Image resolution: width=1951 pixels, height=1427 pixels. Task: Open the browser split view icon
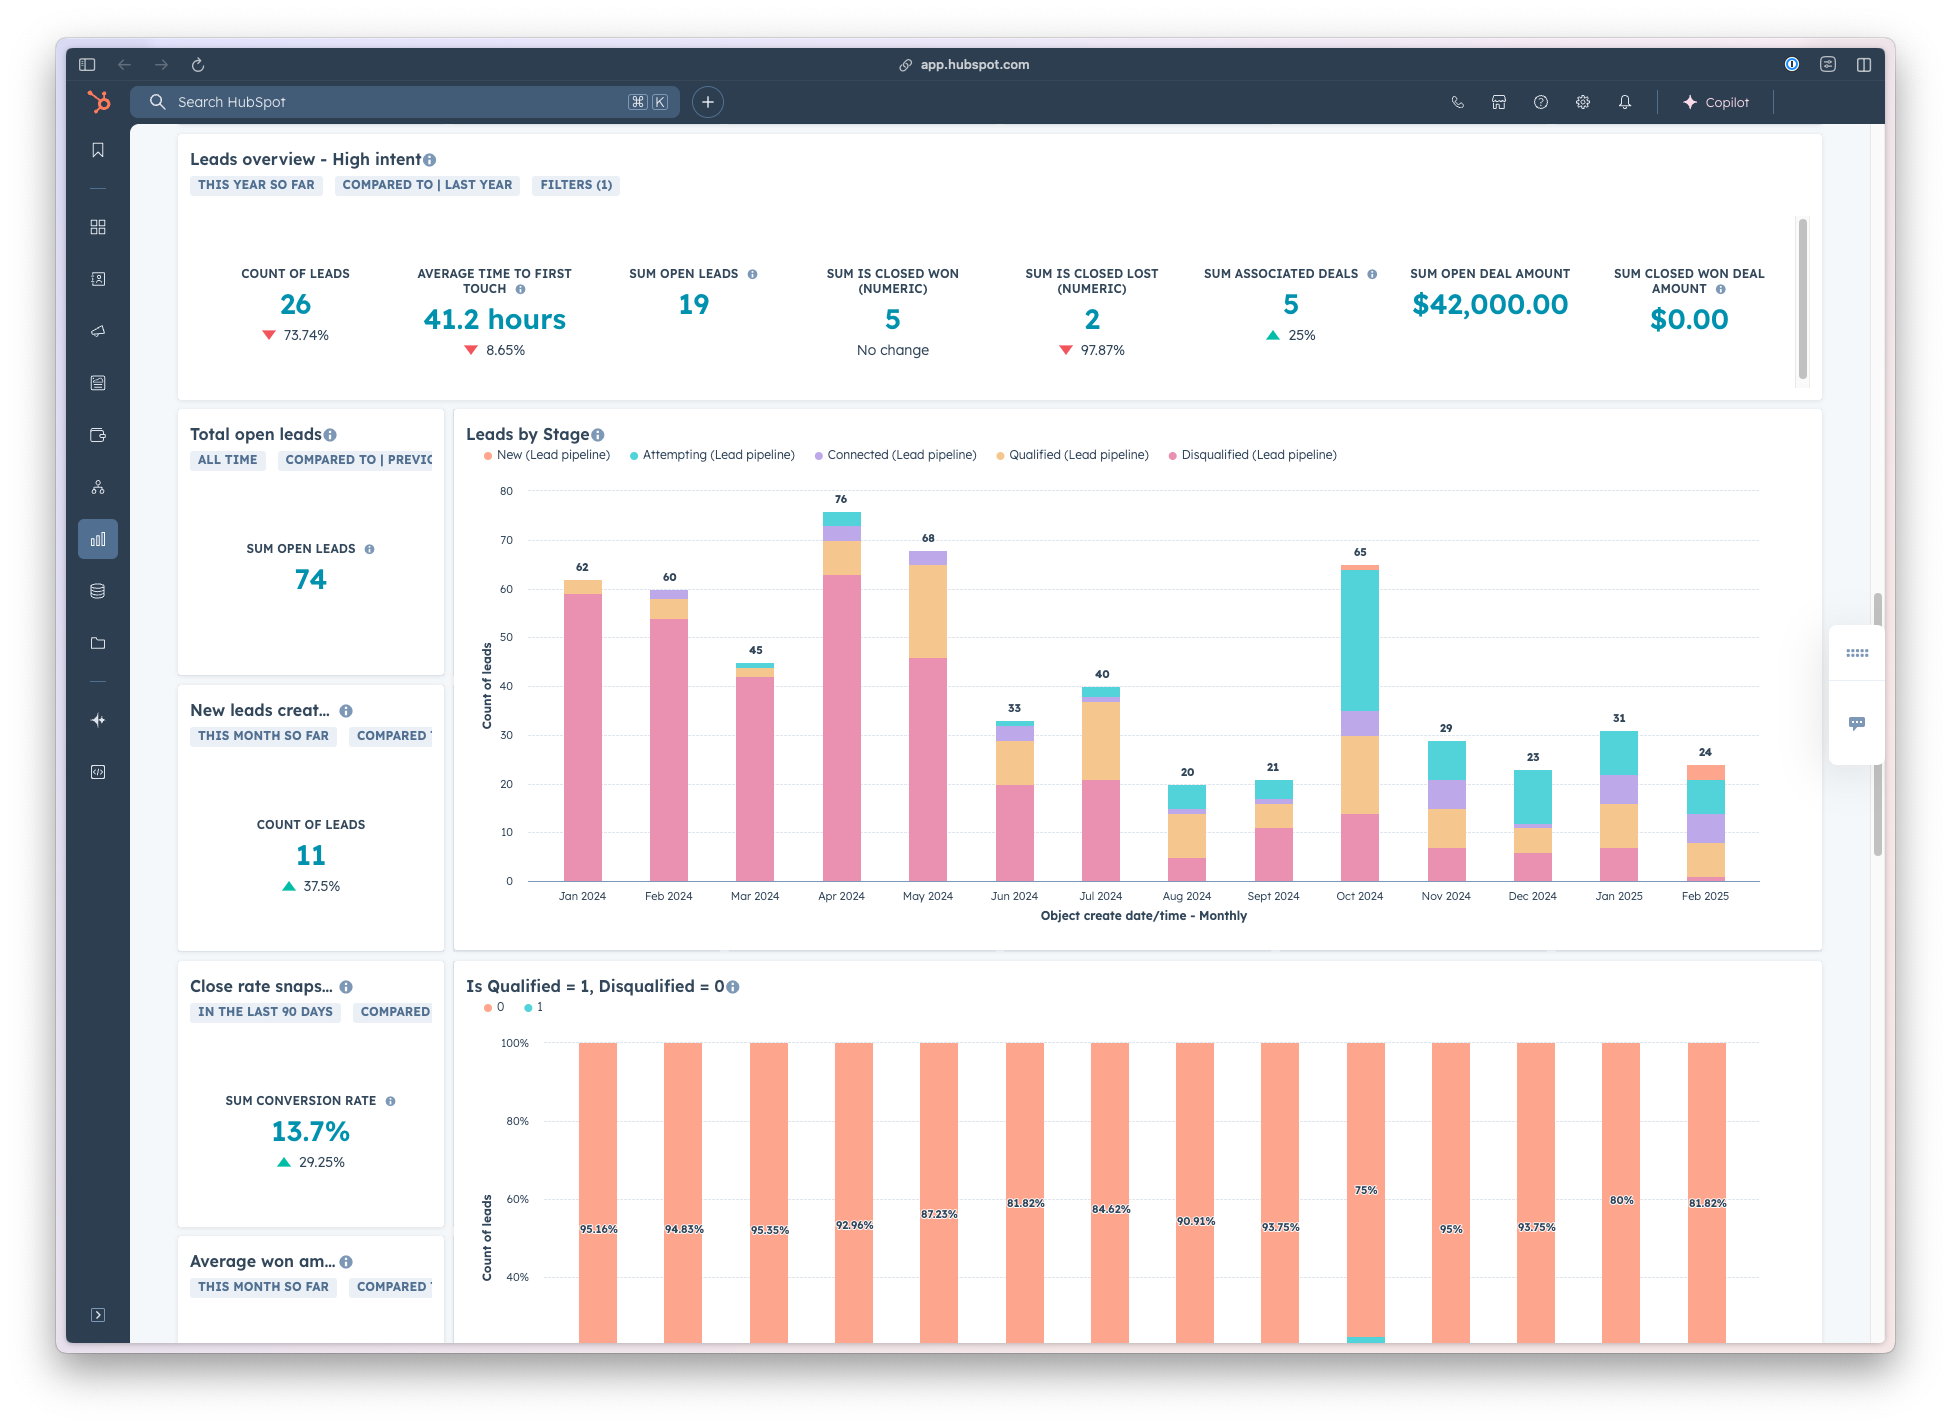[x=1864, y=64]
